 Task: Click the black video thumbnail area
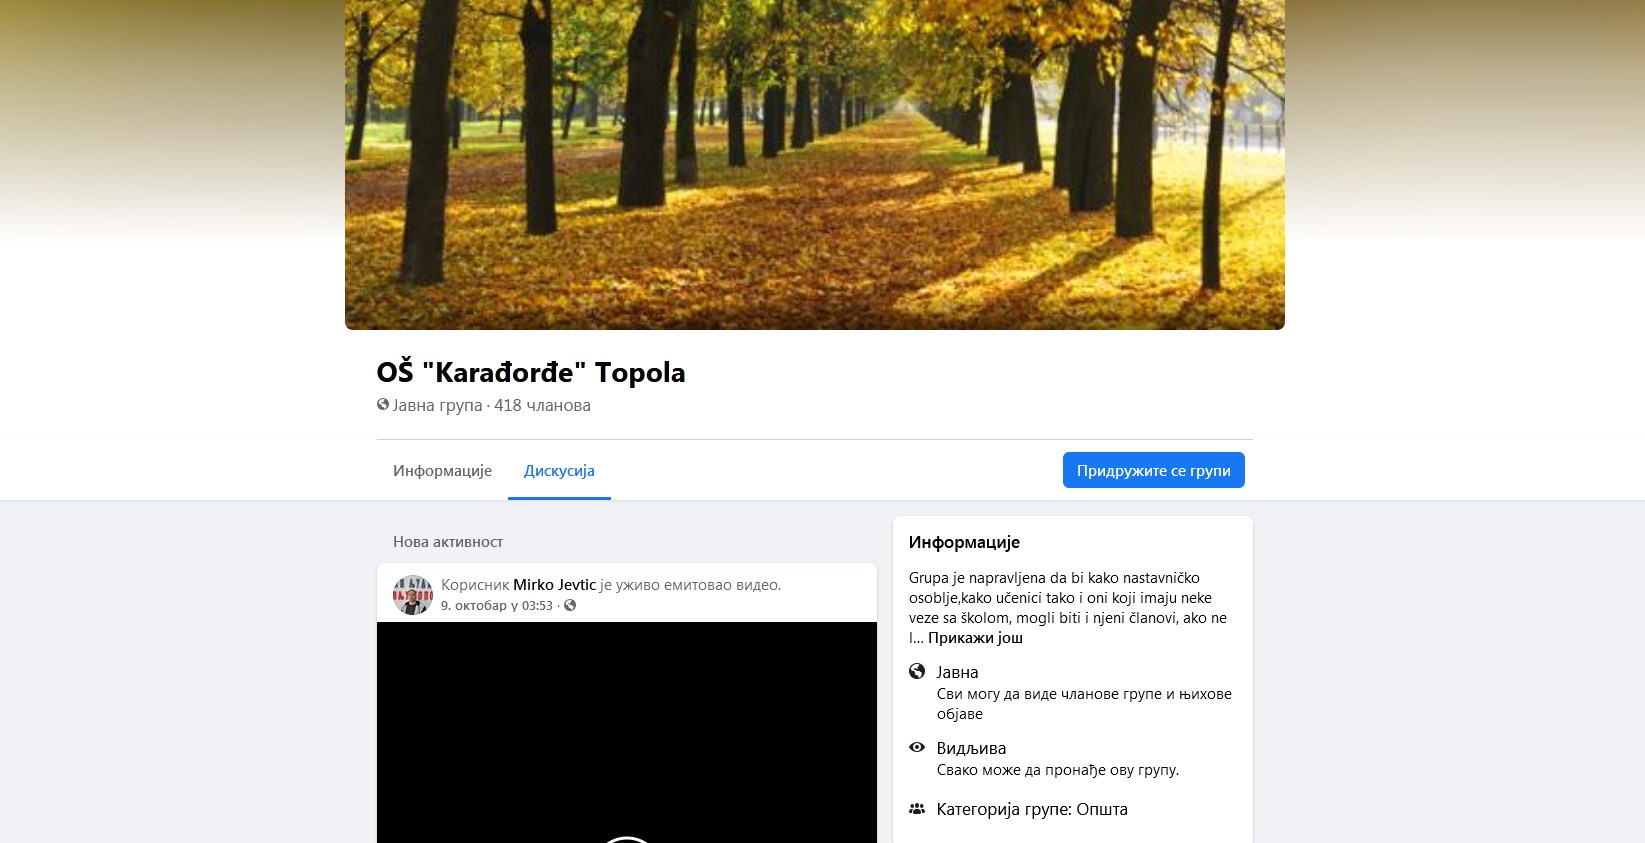pos(627,732)
